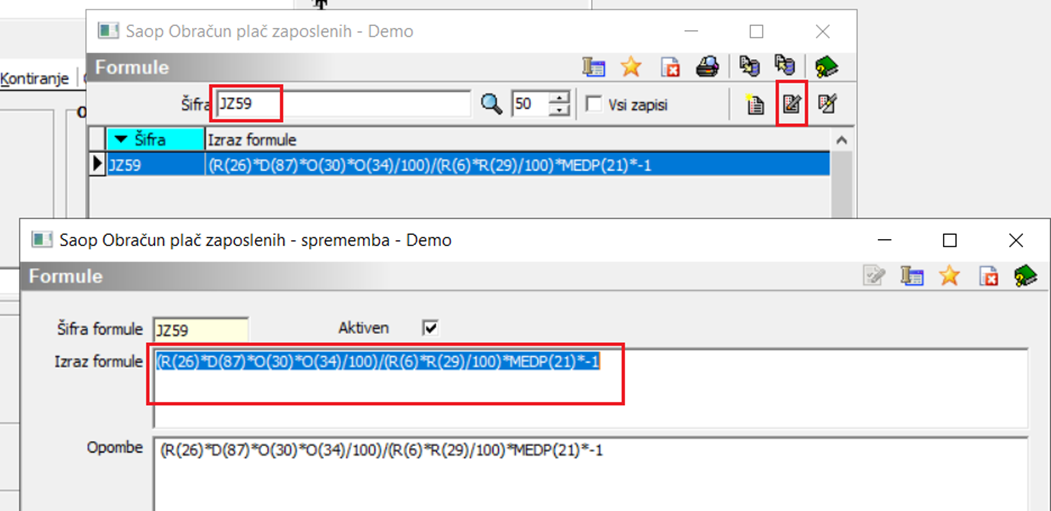Click the Izraz formule column header

click(519, 139)
